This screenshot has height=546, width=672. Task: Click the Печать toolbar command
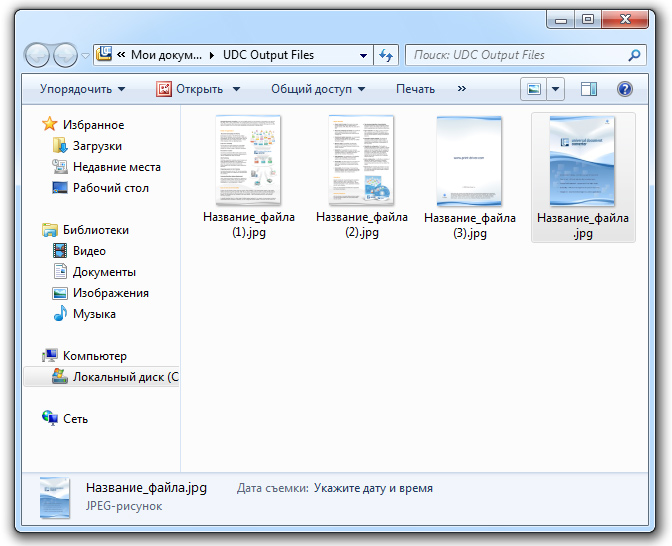pos(415,89)
